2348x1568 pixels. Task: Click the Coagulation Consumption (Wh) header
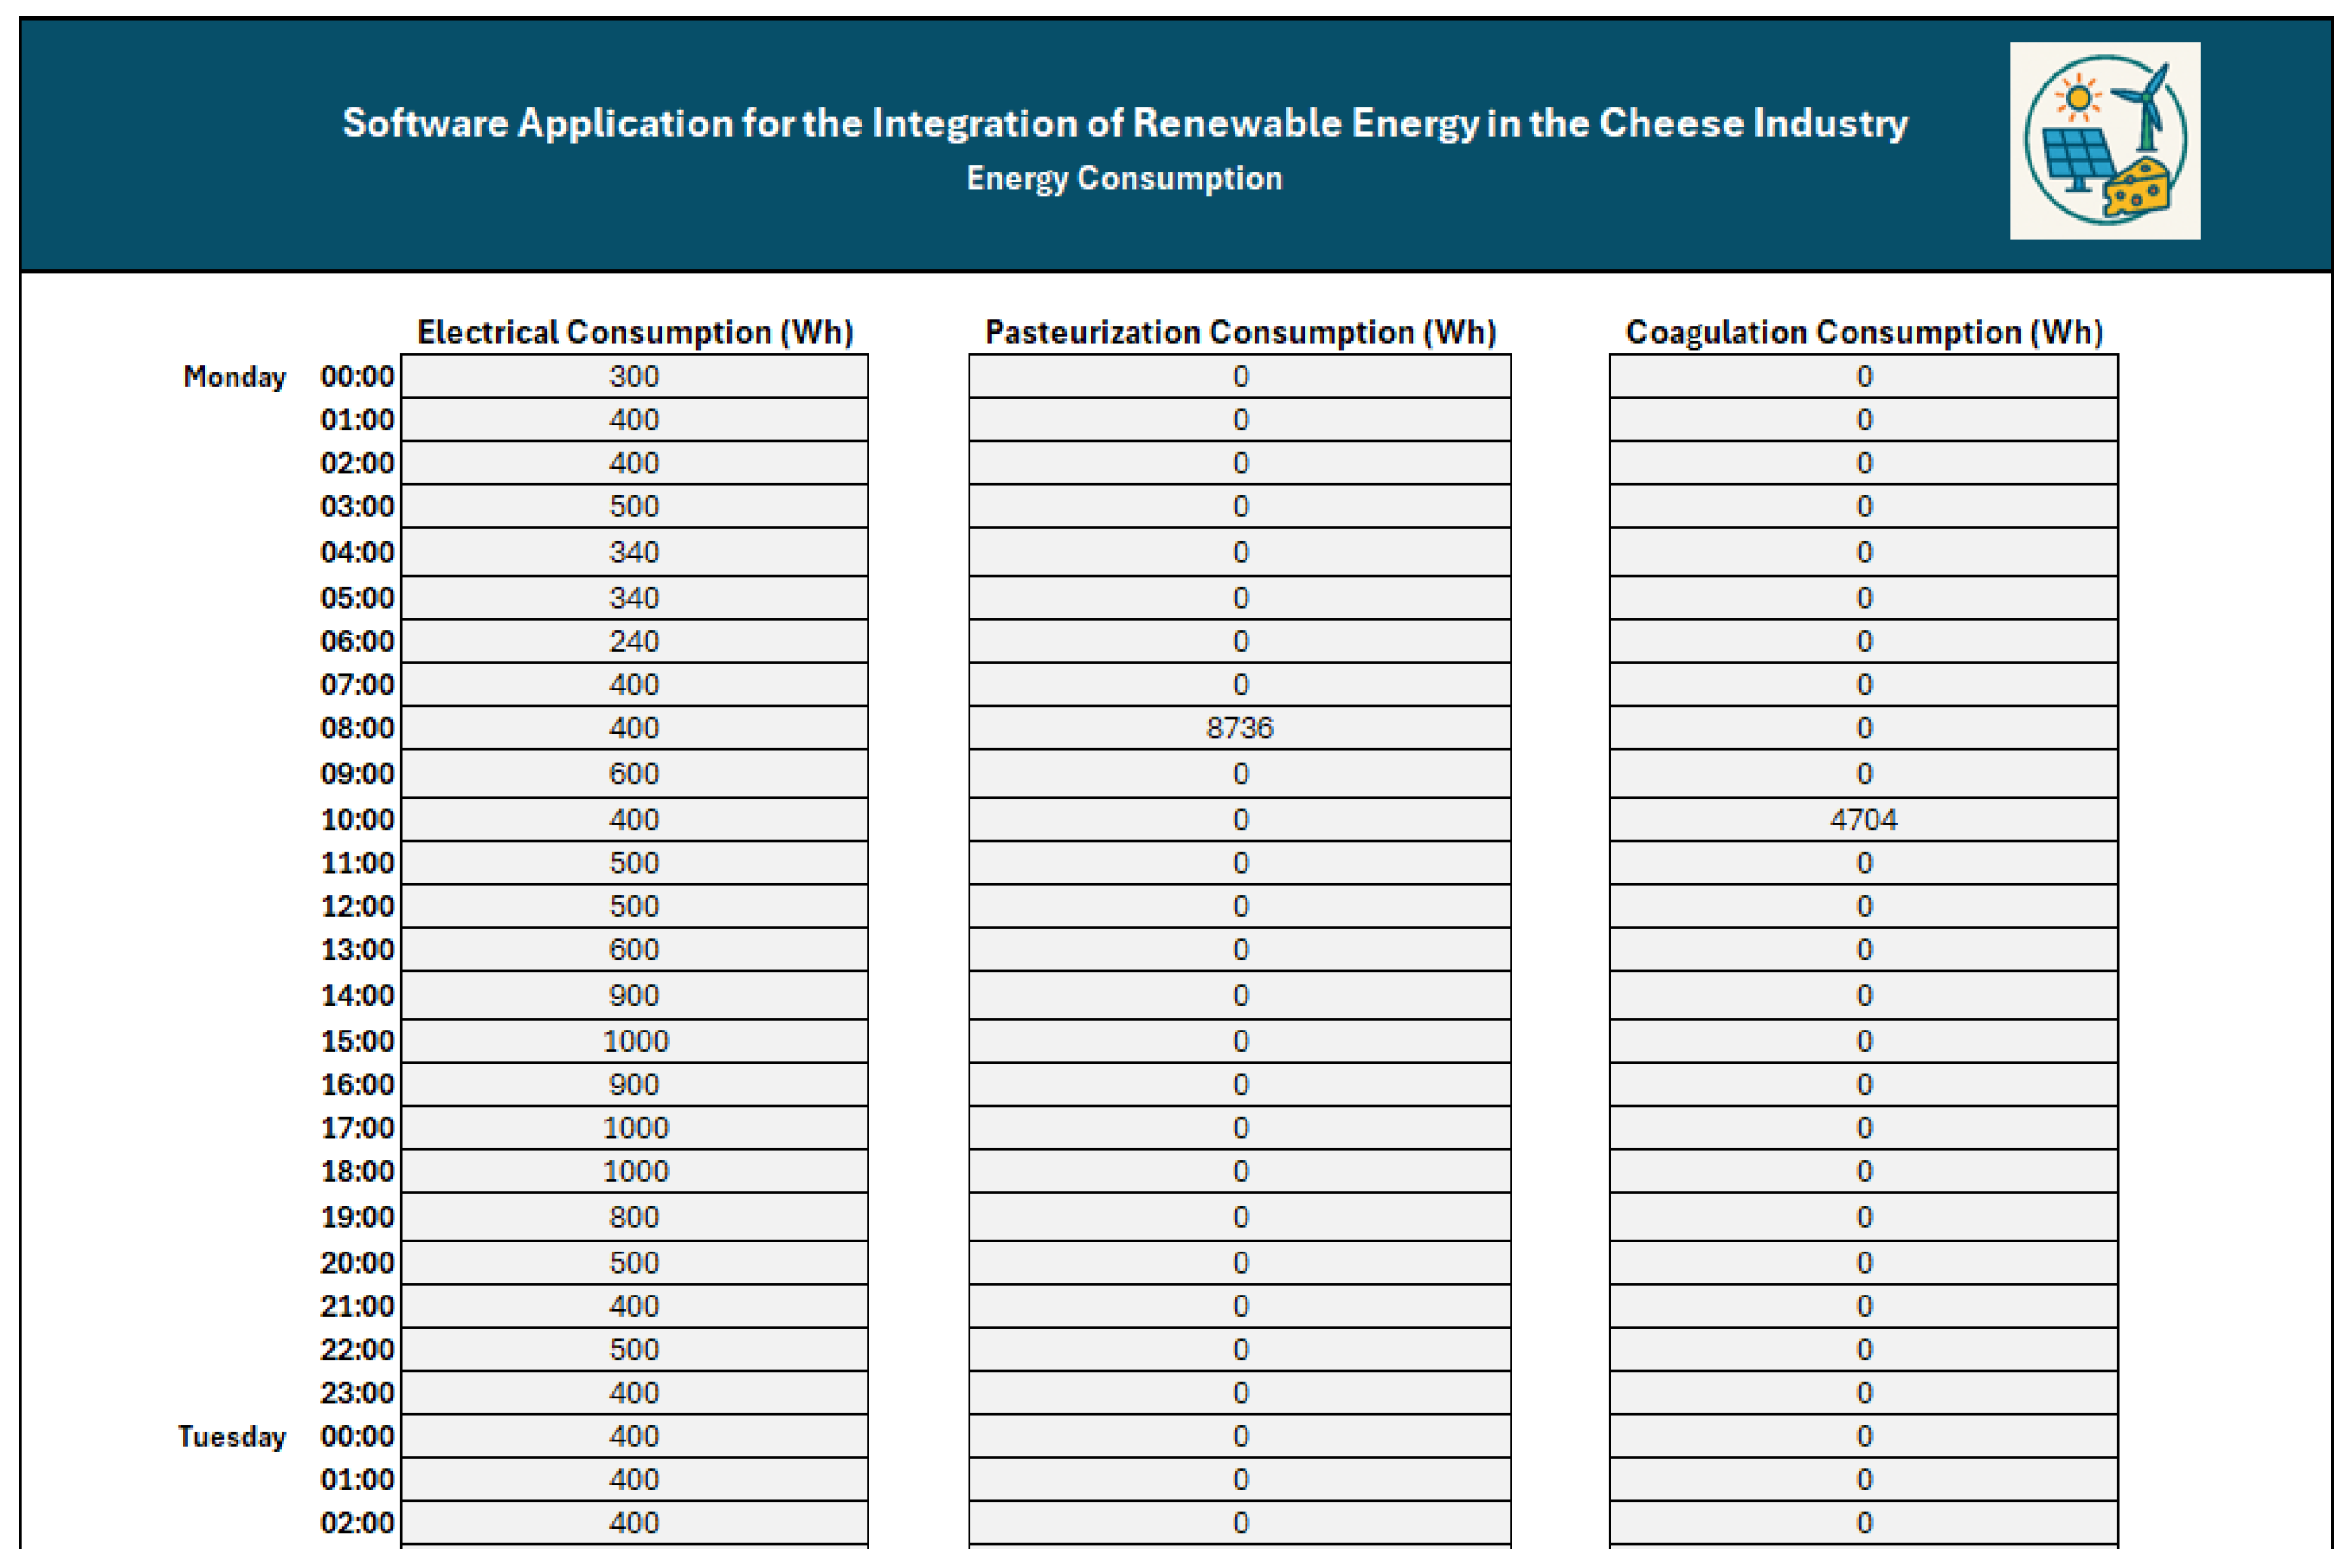tap(1864, 332)
